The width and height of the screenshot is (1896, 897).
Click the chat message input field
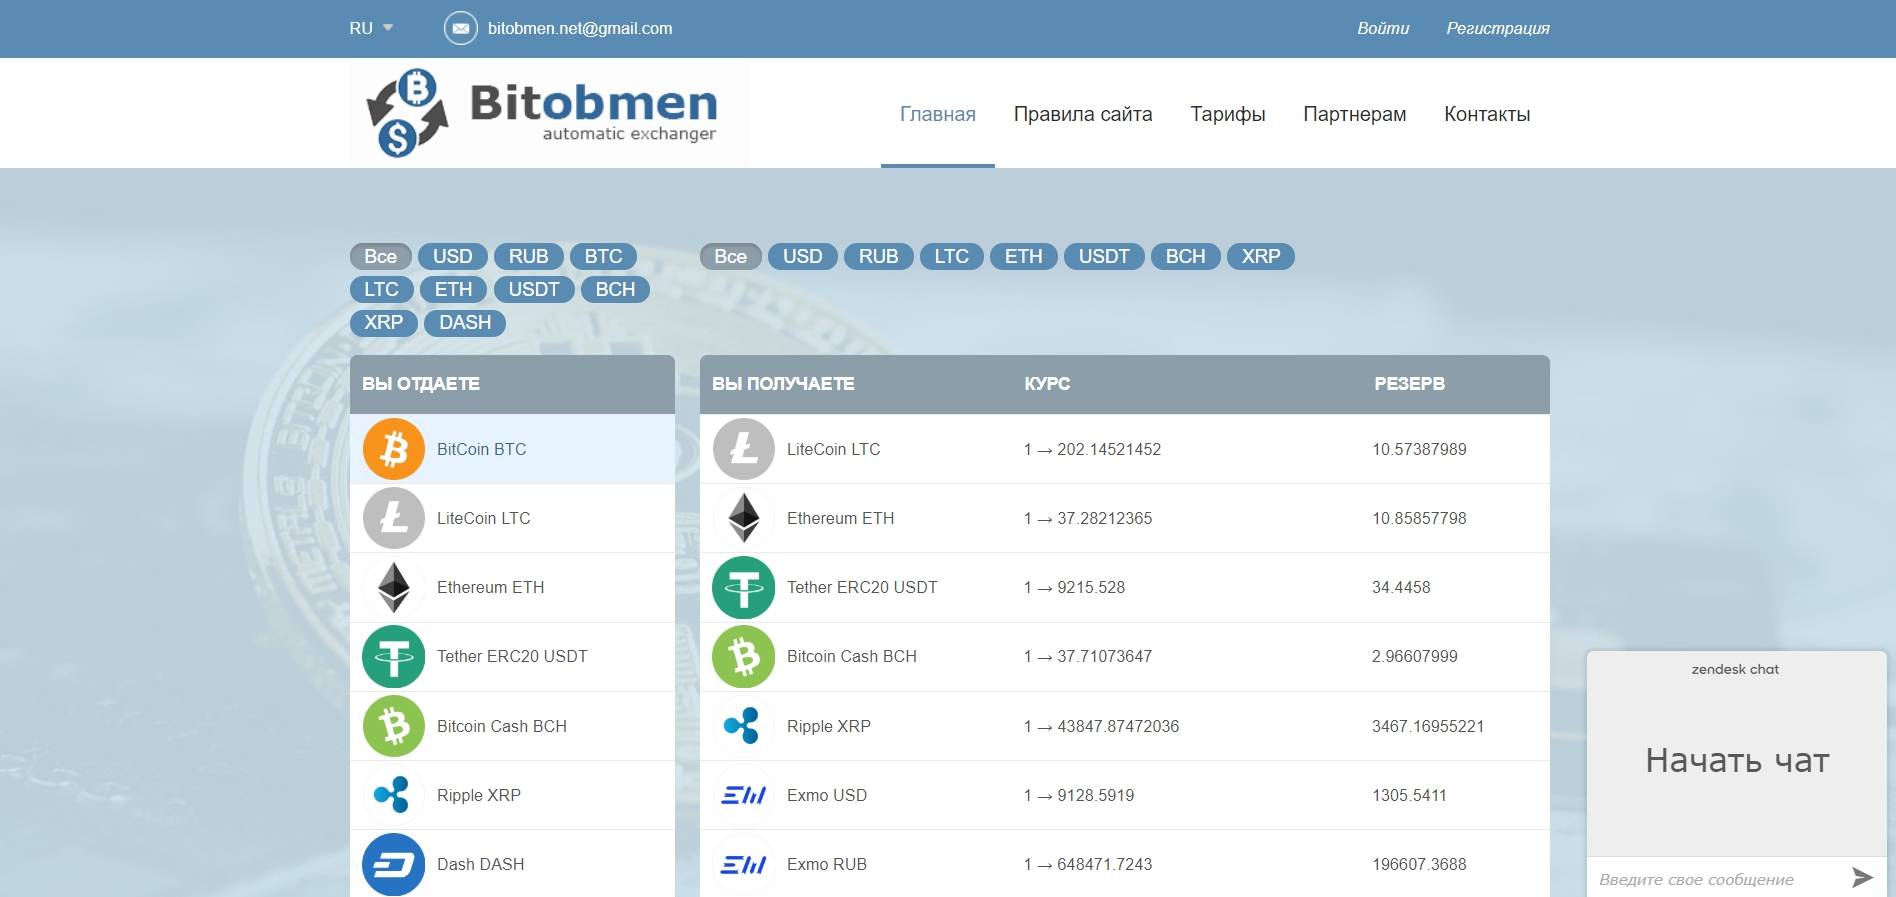(1716, 879)
